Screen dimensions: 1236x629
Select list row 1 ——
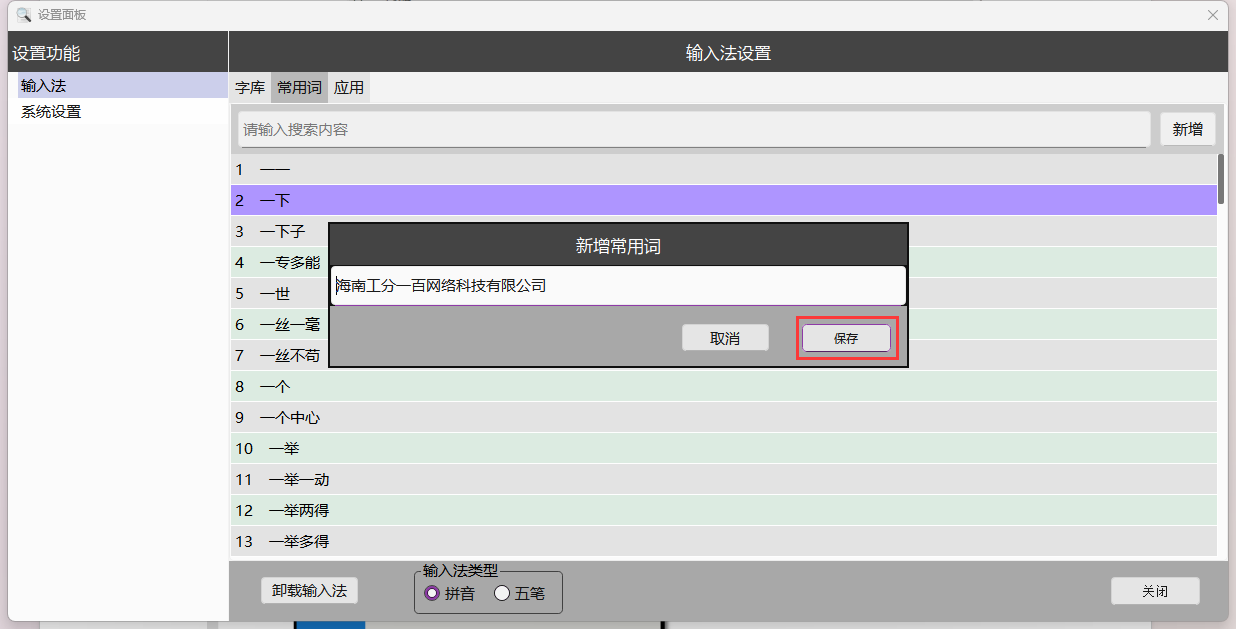pos(723,169)
